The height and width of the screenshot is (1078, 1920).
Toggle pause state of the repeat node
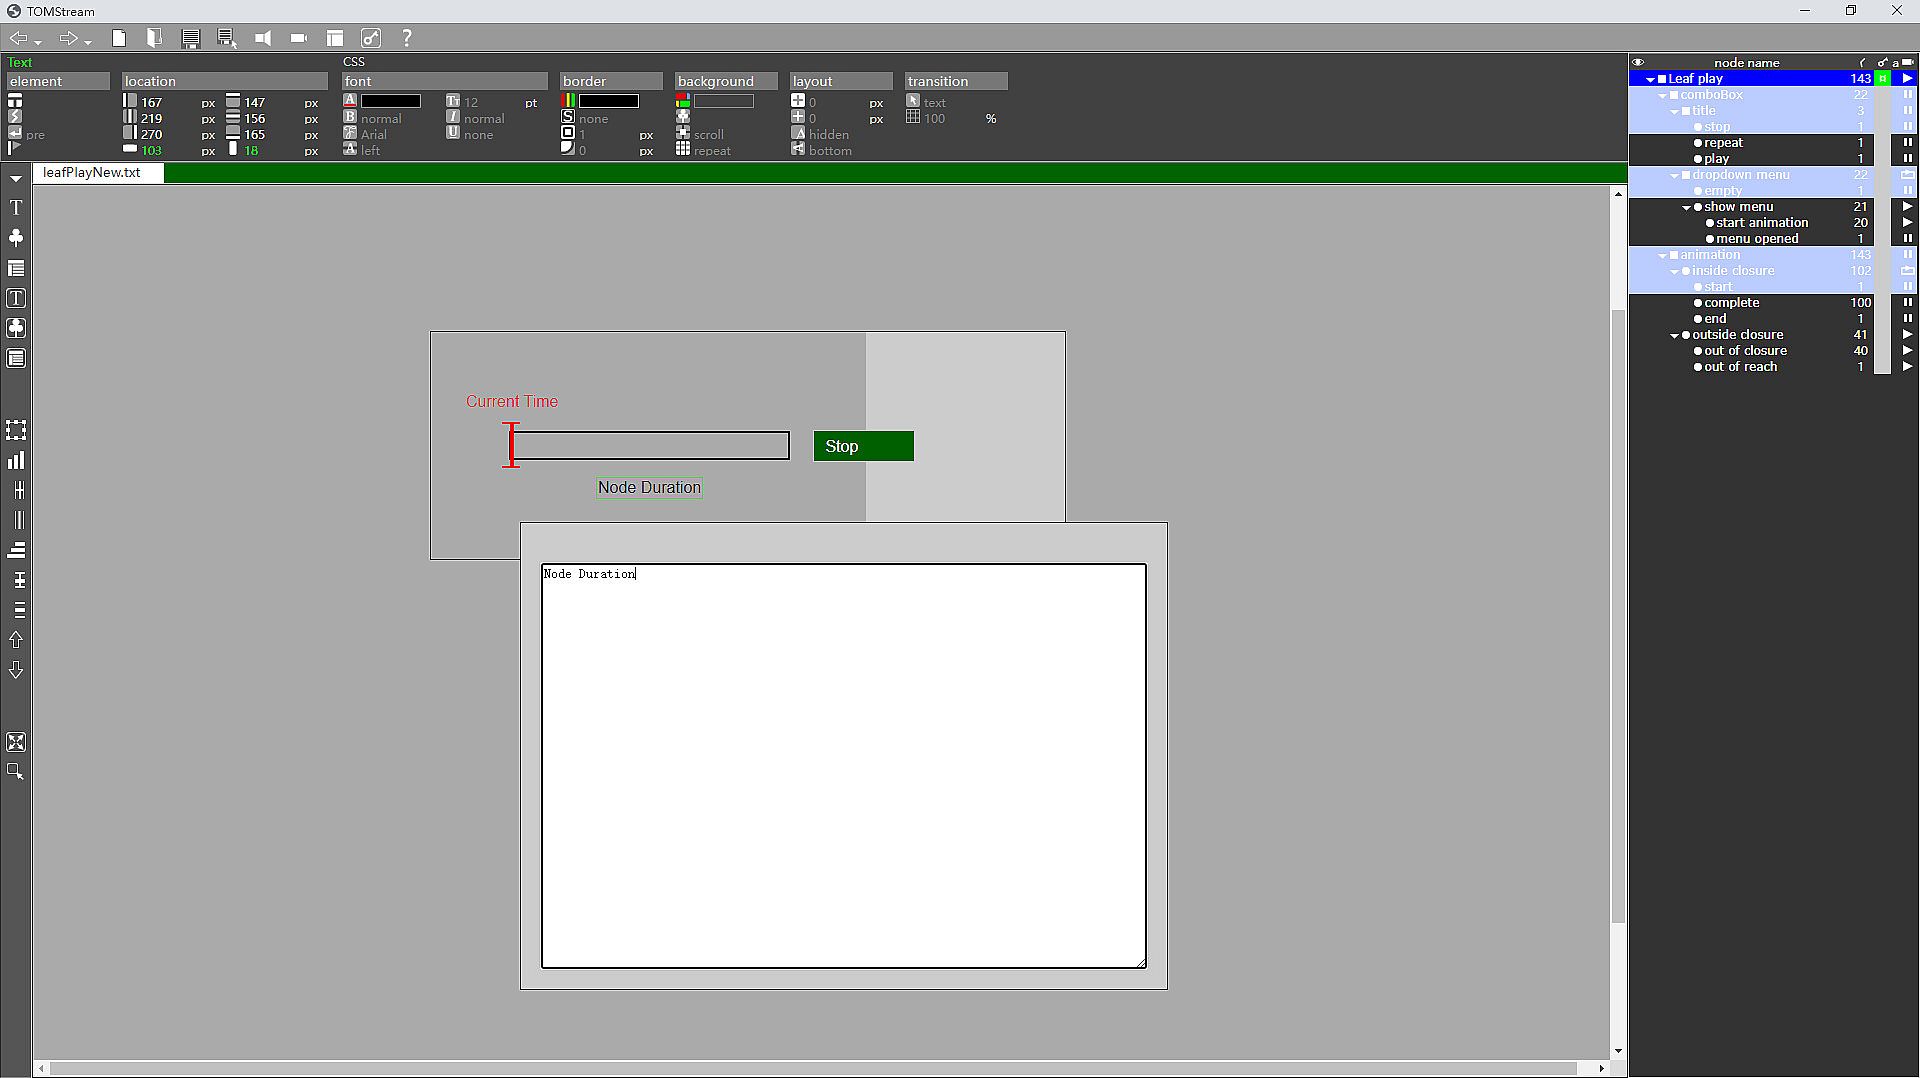[1908, 142]
